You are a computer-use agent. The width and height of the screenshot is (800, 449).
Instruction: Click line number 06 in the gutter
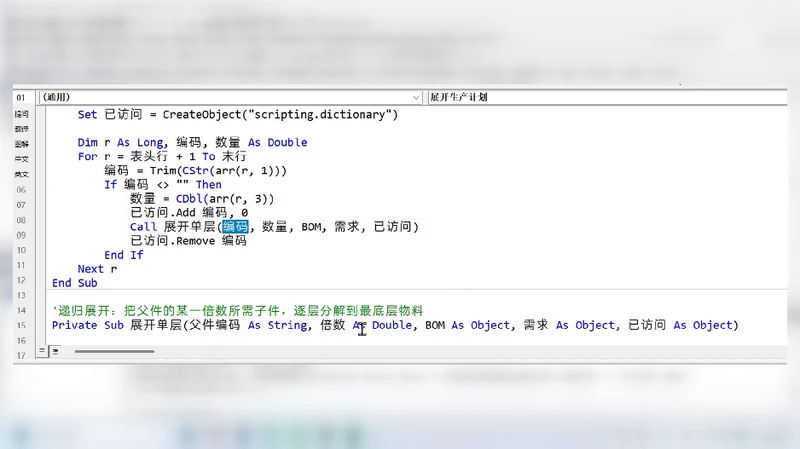coord(21,190)
